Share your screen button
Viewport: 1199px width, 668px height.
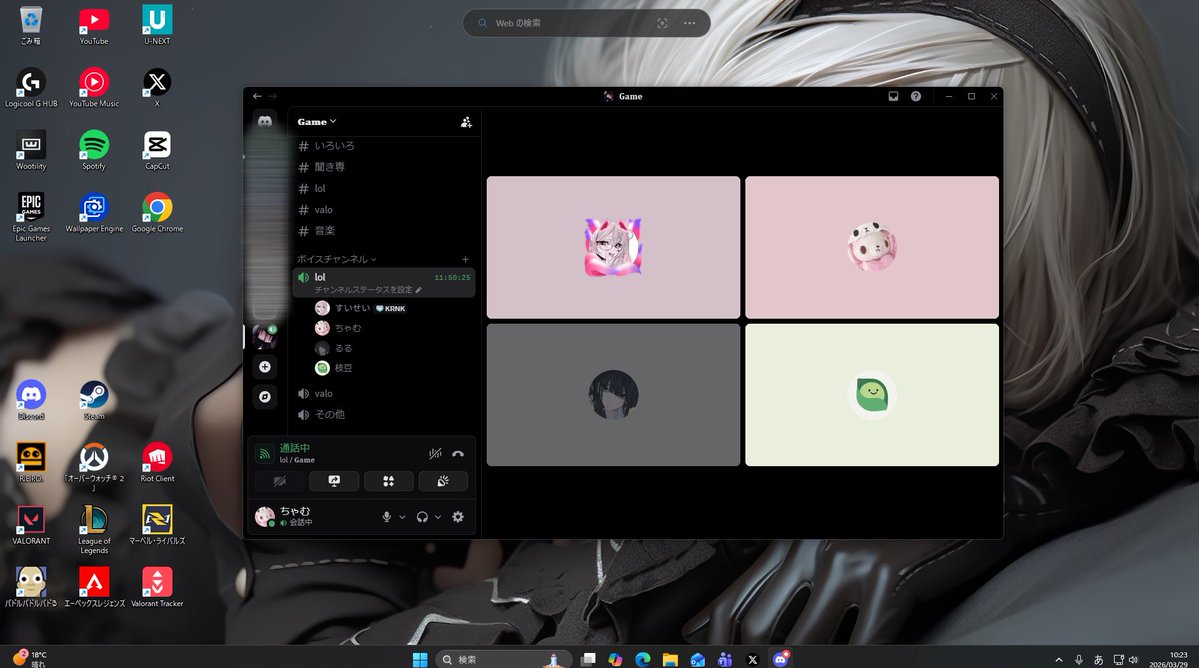click(x=334, y=481)
